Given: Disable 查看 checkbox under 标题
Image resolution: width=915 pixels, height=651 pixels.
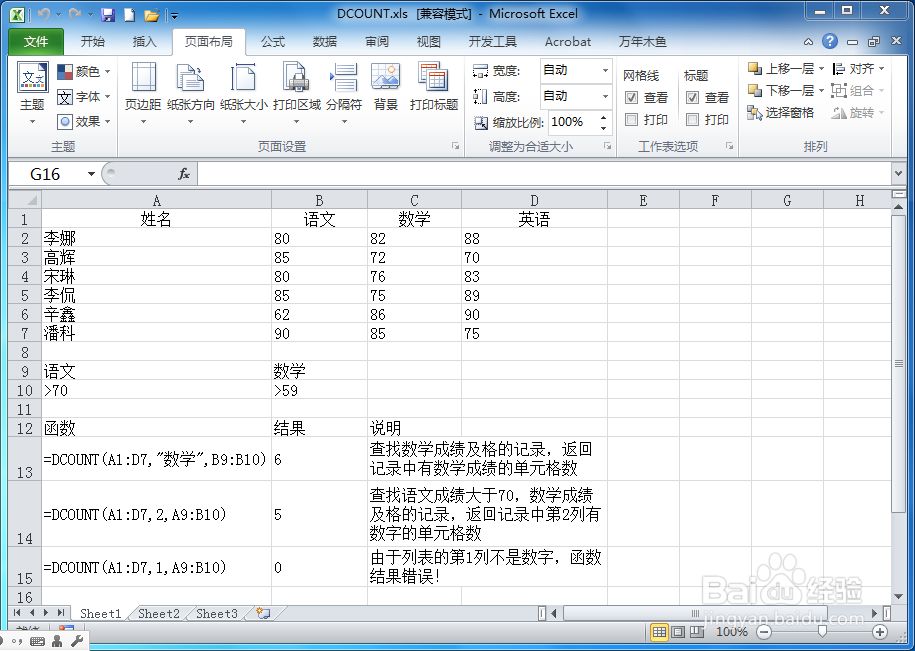Looking at the screenshot, I should pos(692,98).
